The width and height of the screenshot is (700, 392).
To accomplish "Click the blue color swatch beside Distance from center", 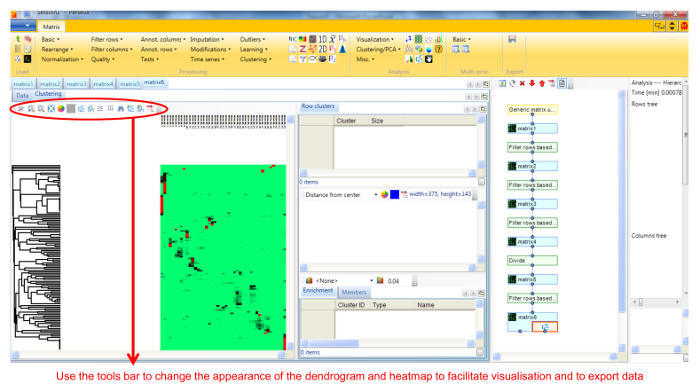I will pyautogui.click(x=394, y=195).
